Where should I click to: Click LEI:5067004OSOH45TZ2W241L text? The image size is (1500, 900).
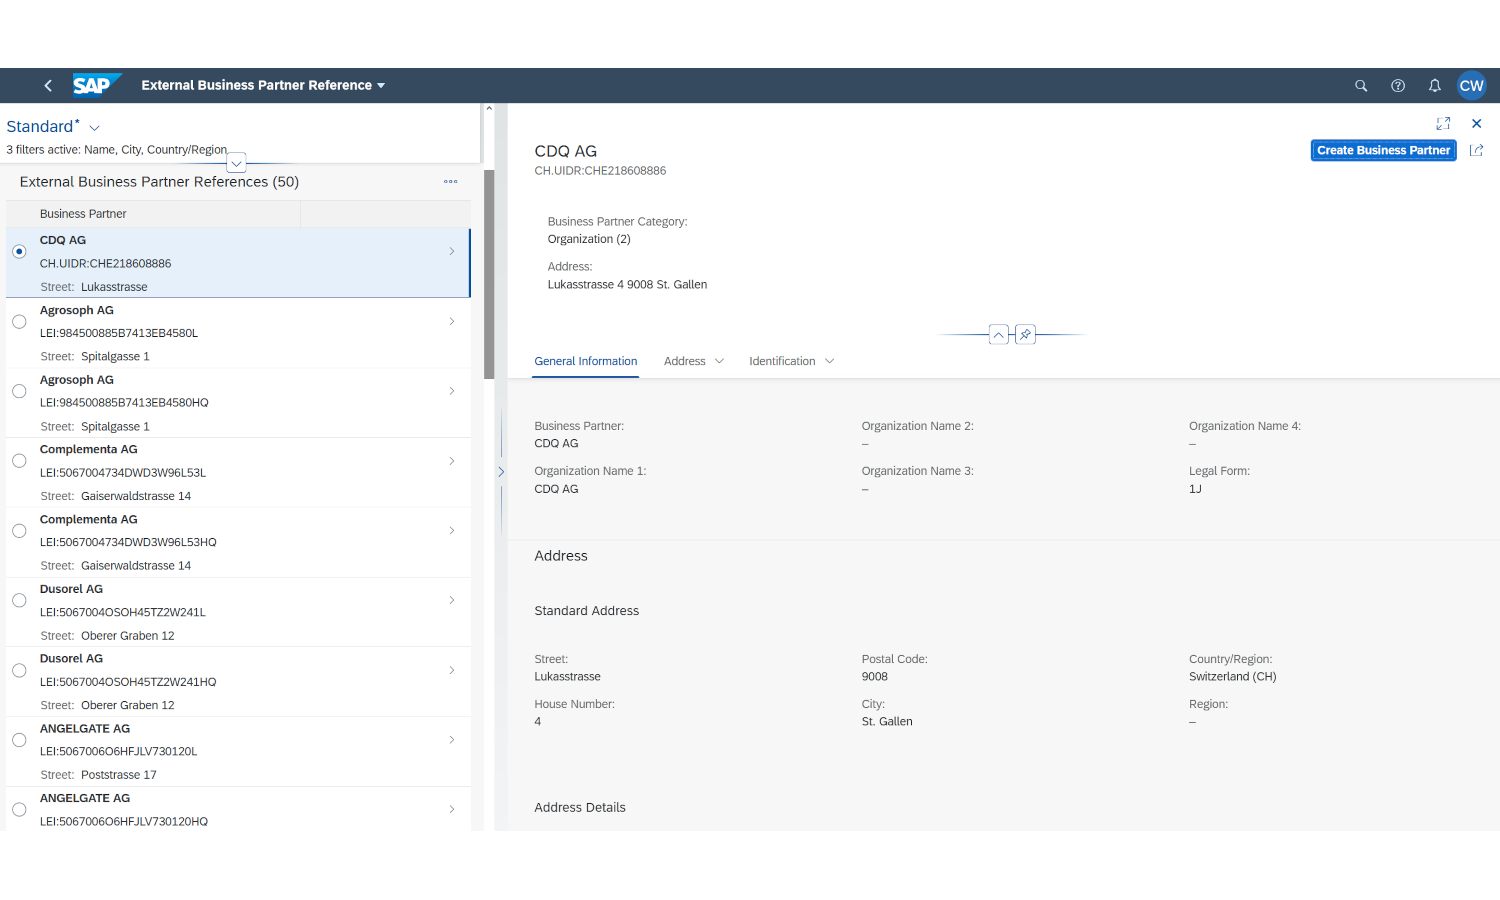pos(123,612)
